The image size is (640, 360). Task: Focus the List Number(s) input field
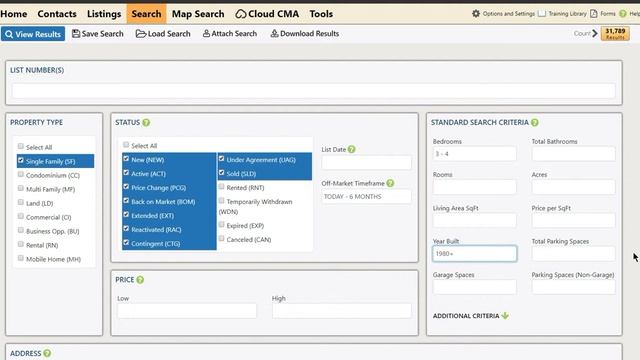(313, 91)
